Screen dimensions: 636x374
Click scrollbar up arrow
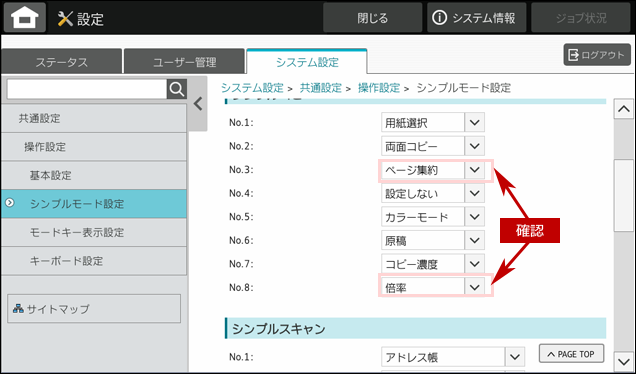623,109
